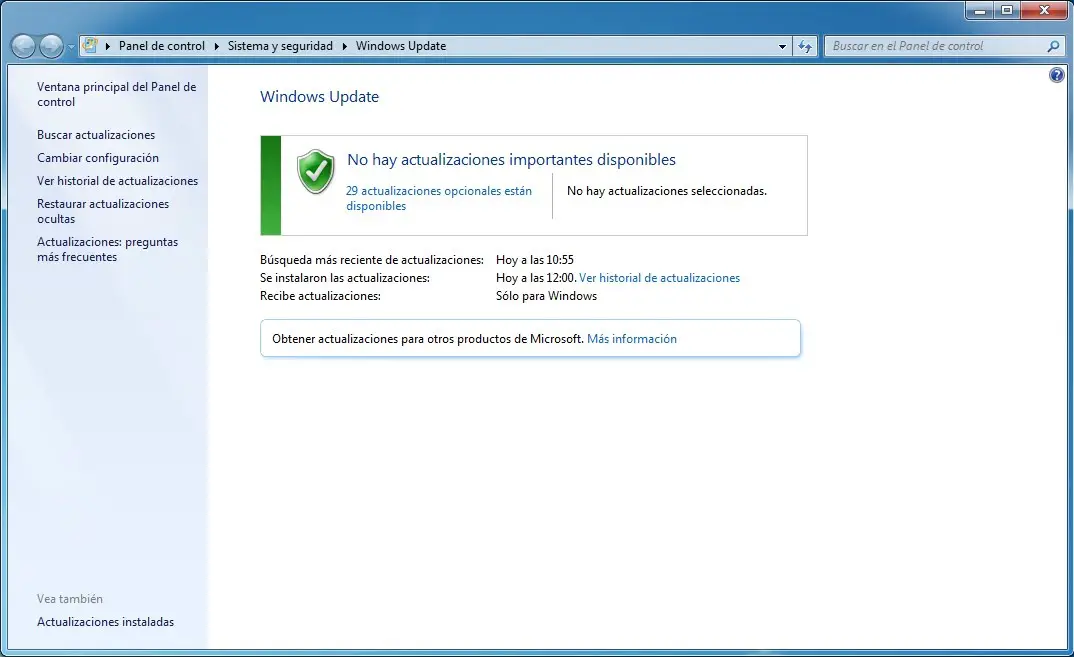Open 29 actualizaciones opcionales están disponibles

coord(438,198)
